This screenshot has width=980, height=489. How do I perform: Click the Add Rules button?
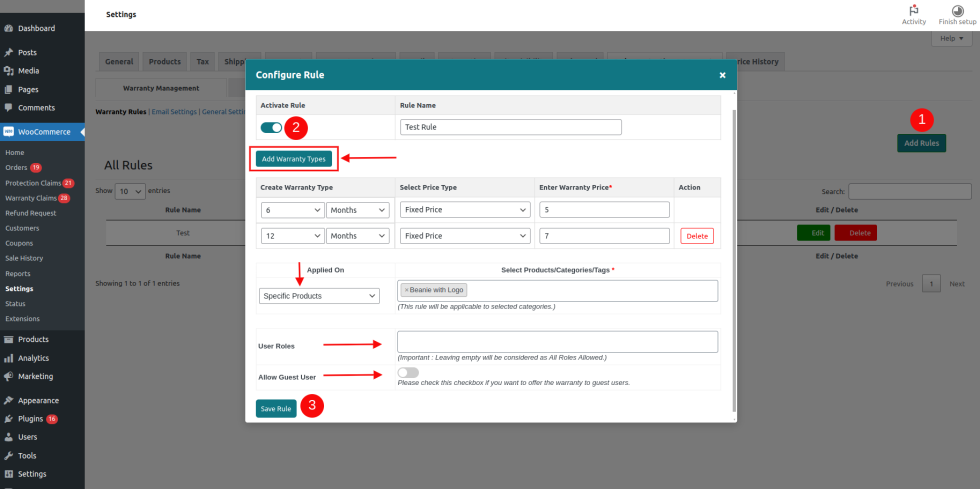922,143
